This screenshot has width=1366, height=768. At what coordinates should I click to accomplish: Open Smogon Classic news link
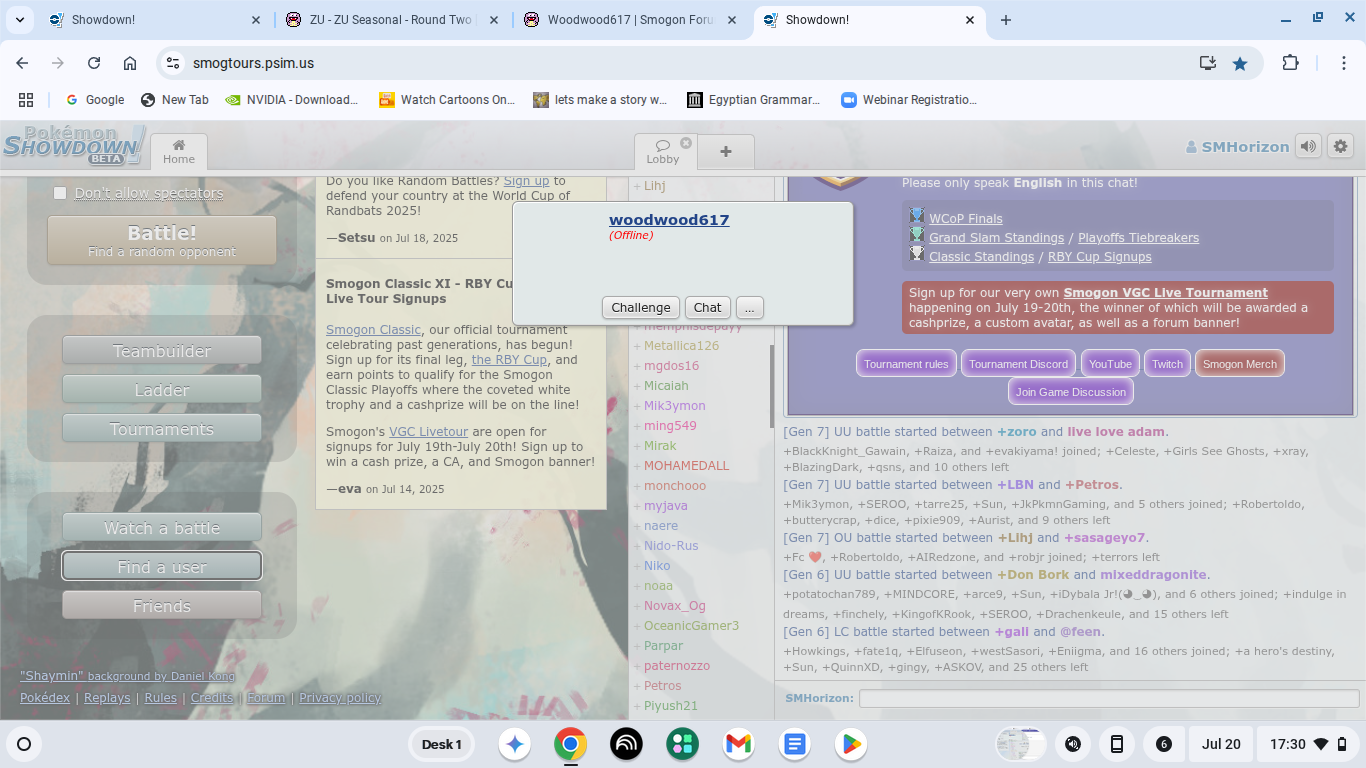point(373,330)
